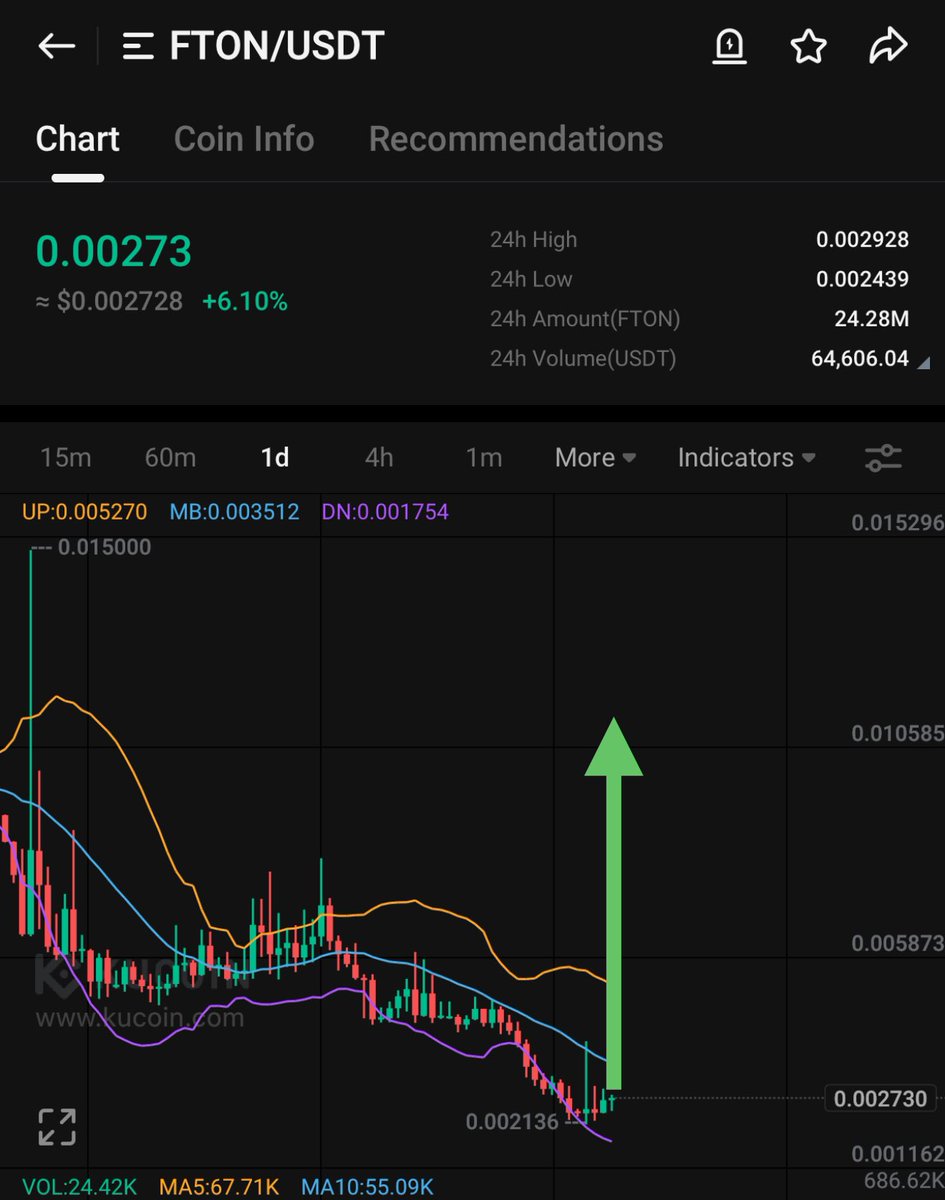The width and height of the screenshot is (945, 1200).
Task: Tap the UP:0.005270 Bollinger value
Action: pyautogui.click(x=84, y=512)
